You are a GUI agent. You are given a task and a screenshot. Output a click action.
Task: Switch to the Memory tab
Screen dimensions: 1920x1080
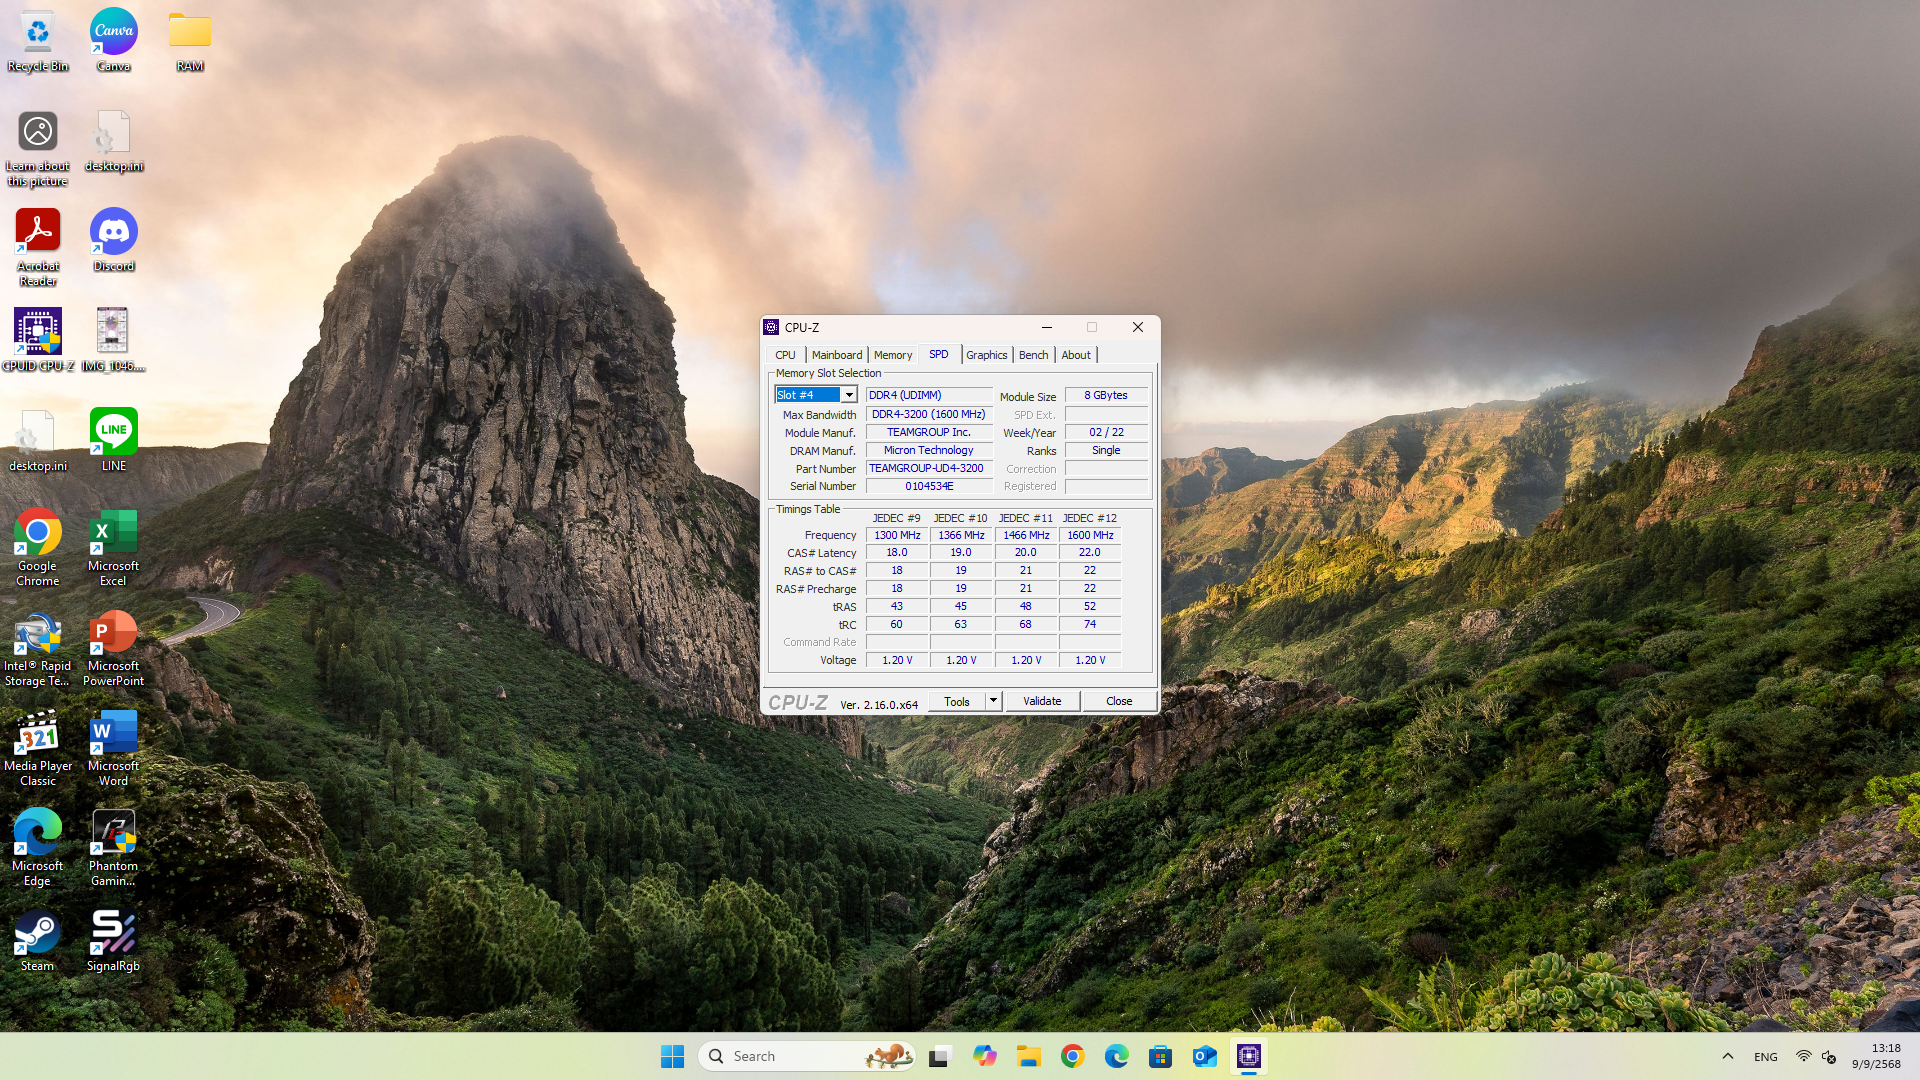pos(892,355)
